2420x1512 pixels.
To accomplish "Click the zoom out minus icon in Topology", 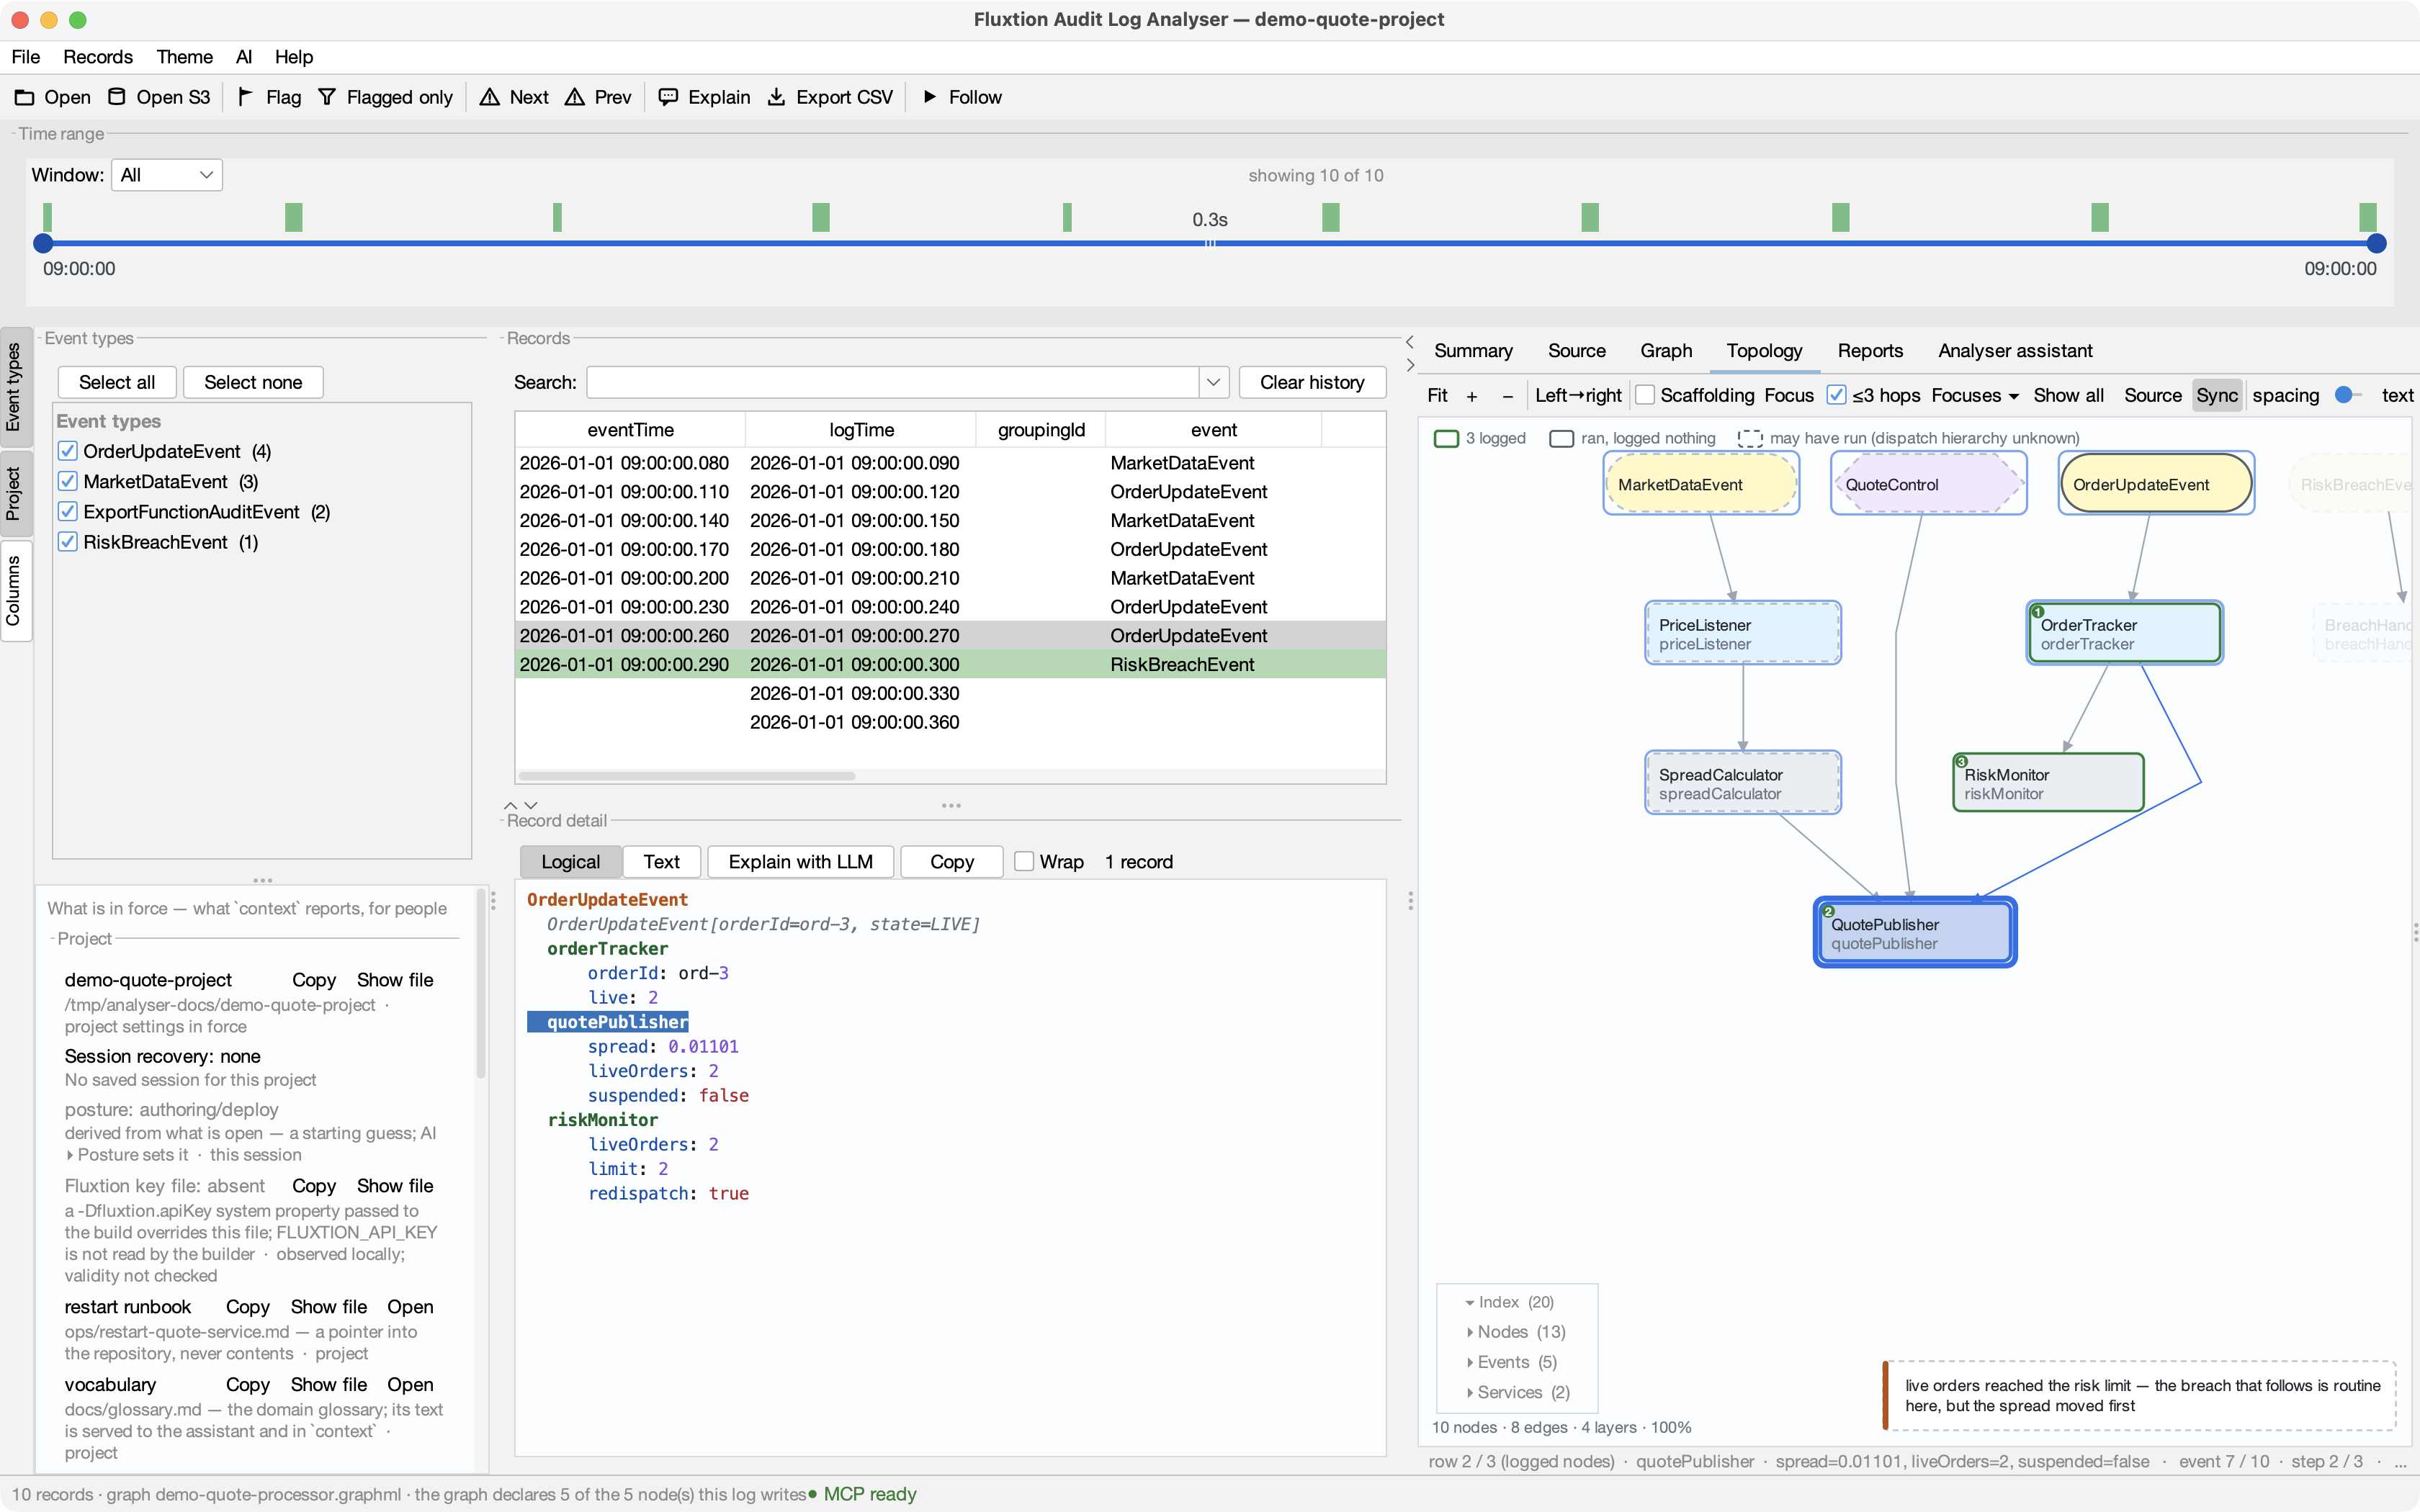I will click(x=1508, y=396).
